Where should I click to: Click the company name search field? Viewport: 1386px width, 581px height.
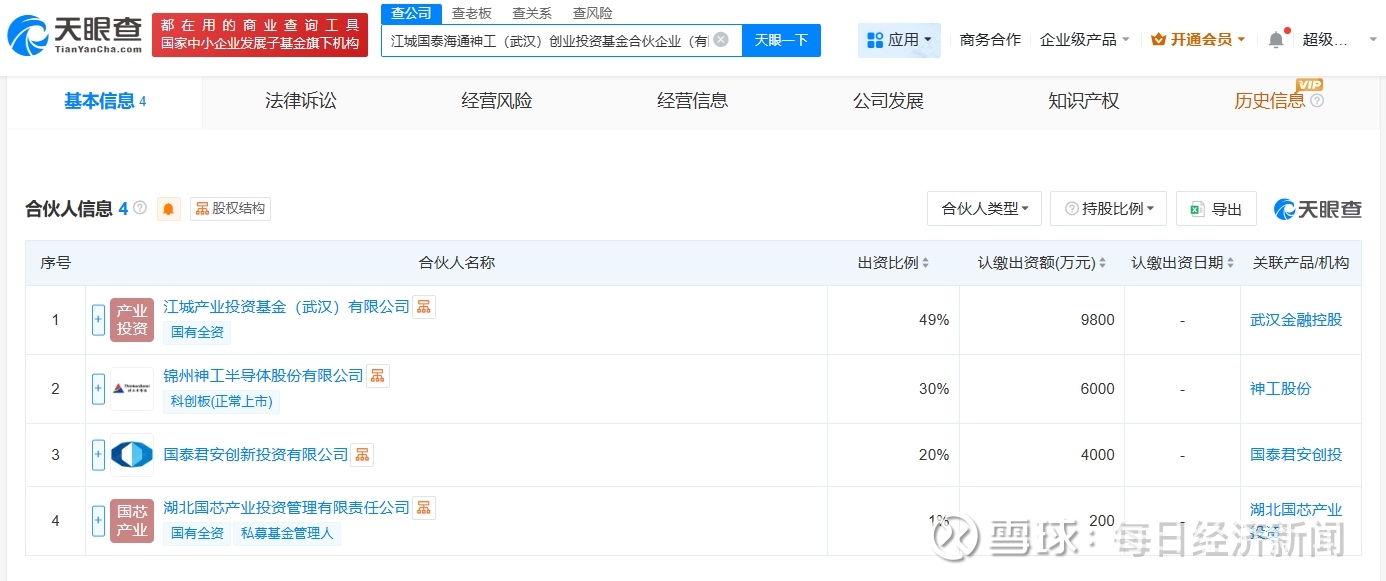click(x=550, y=40)
